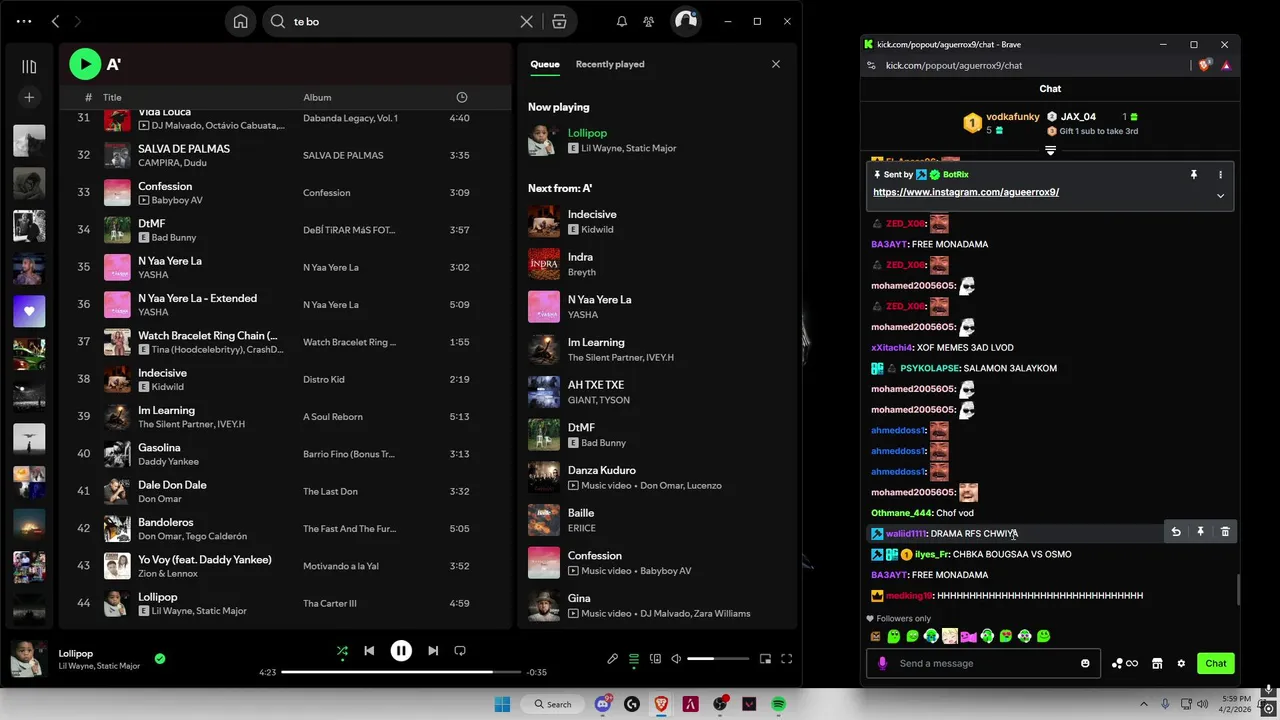The height and width of the screenshot is (720, 1280).
Task: Pin waliid1111's chat message
Action: [1200, 532]
